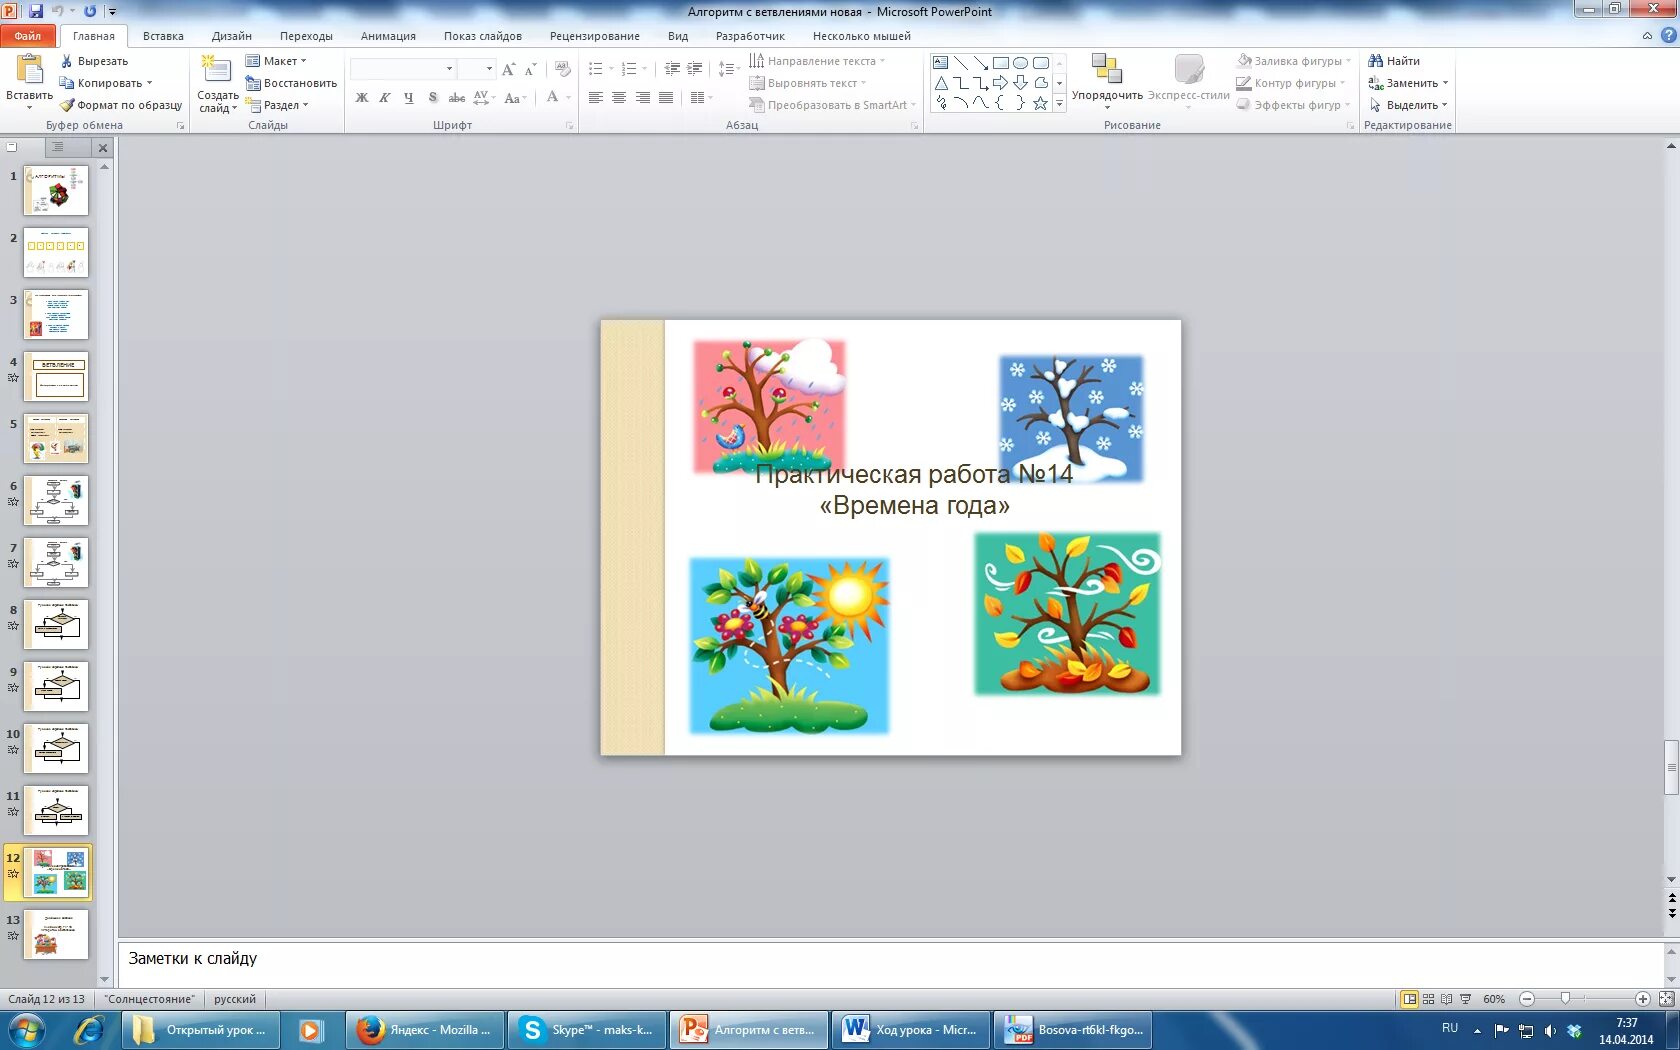Click the zoom slider handle
Viewport: 1680px width, 1050px height.
[x=1565, y=999]
